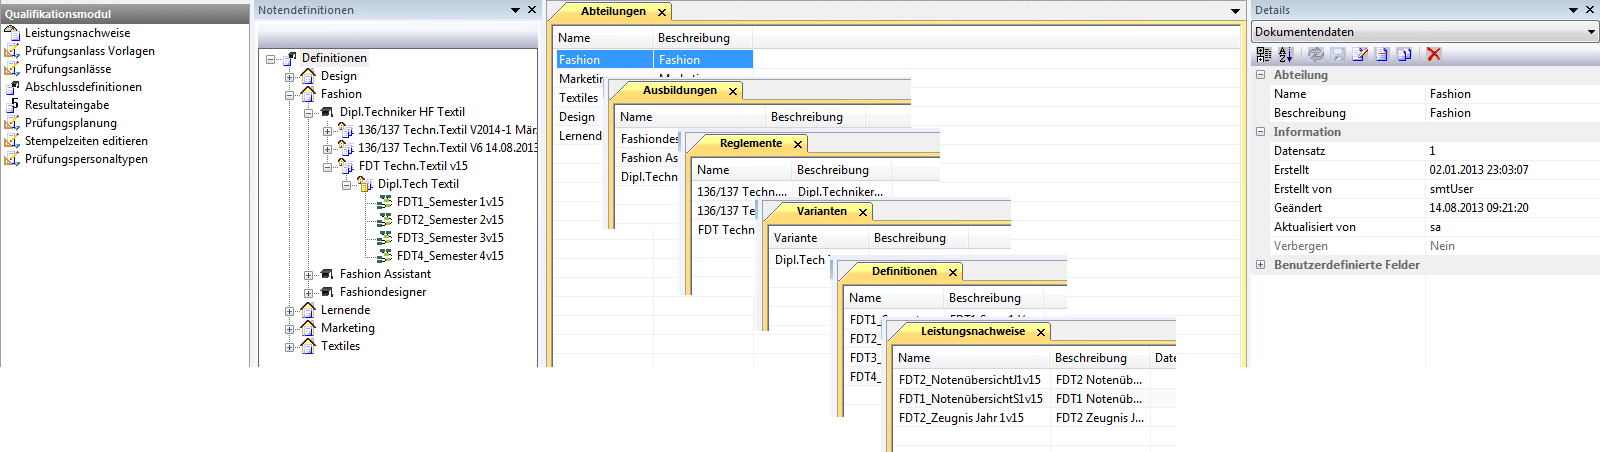Click the edit document pencil icon
Screen dimensions: 1600x452
(1360, 55)
